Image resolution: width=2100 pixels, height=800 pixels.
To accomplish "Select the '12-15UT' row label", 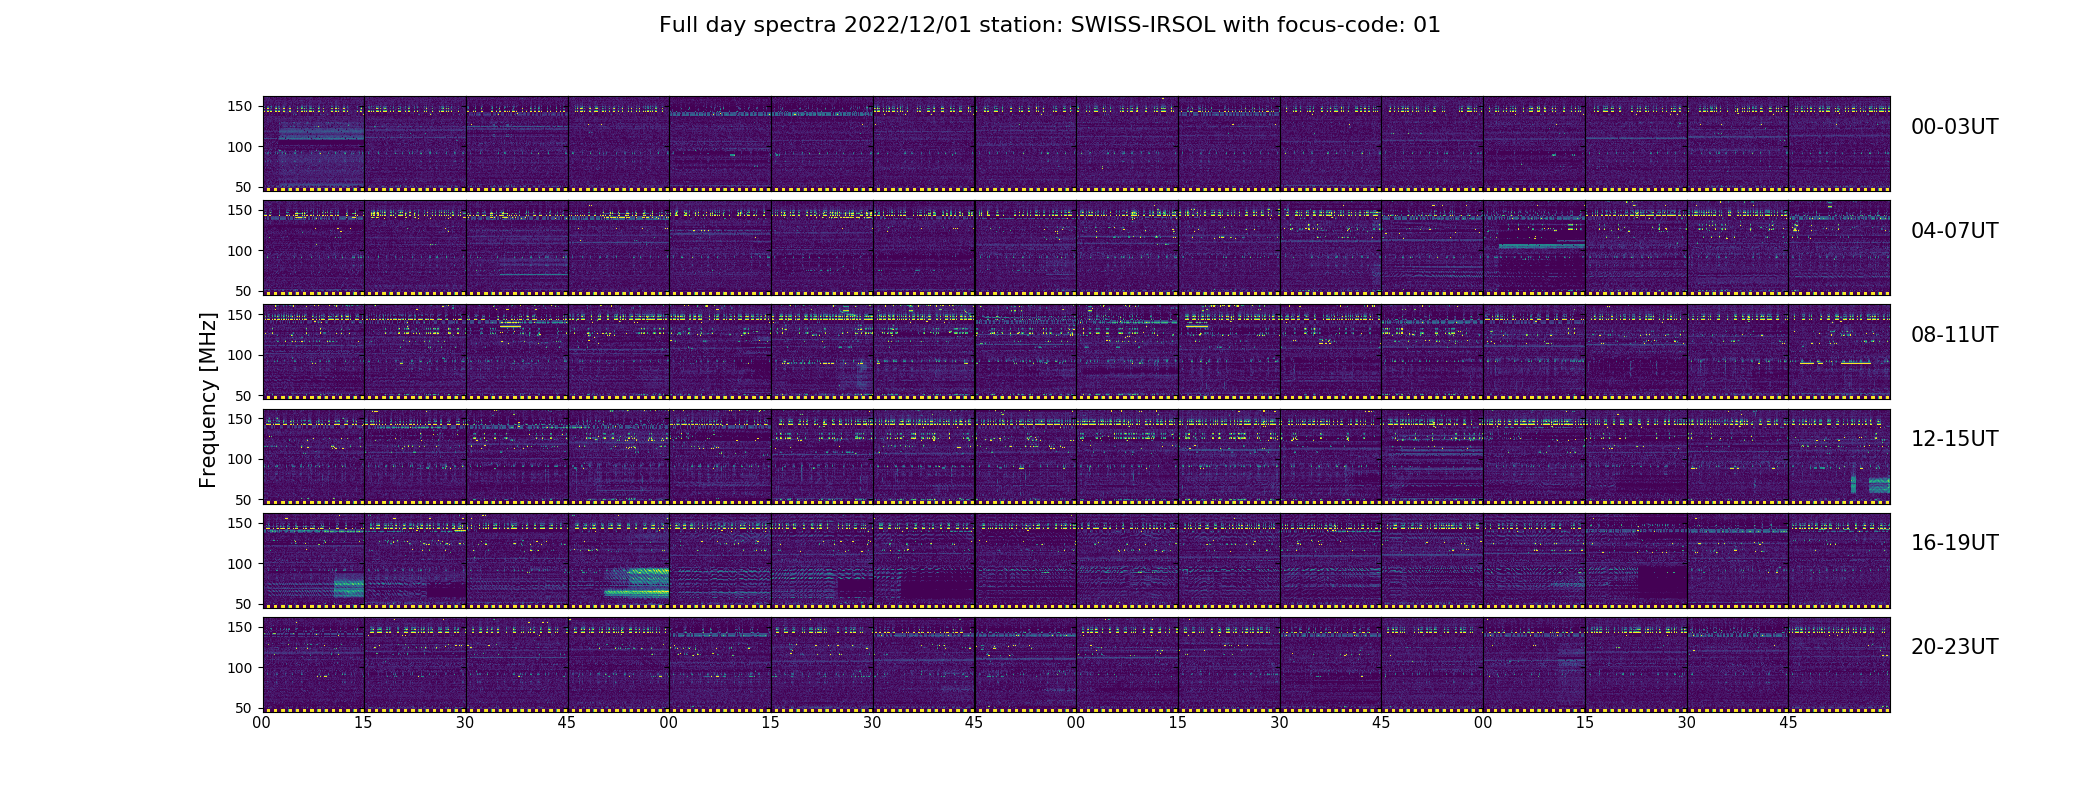I will coord(1954,439).
